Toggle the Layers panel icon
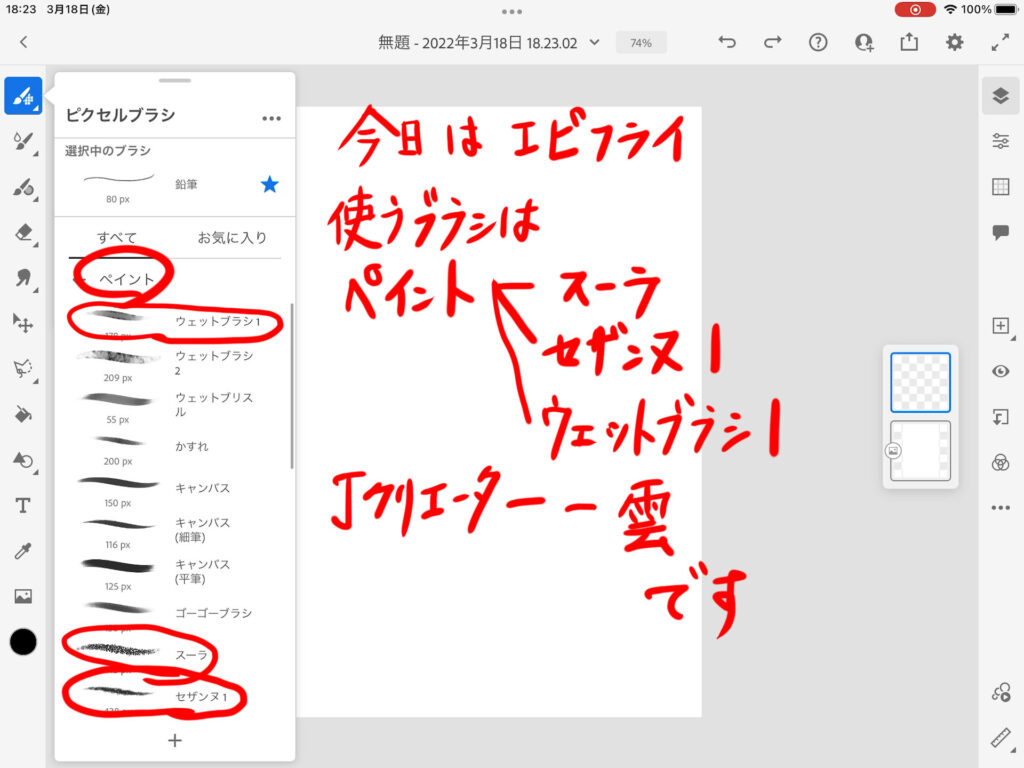The width and height of the screenshot is (1024, 768). tap(1000, 95)
